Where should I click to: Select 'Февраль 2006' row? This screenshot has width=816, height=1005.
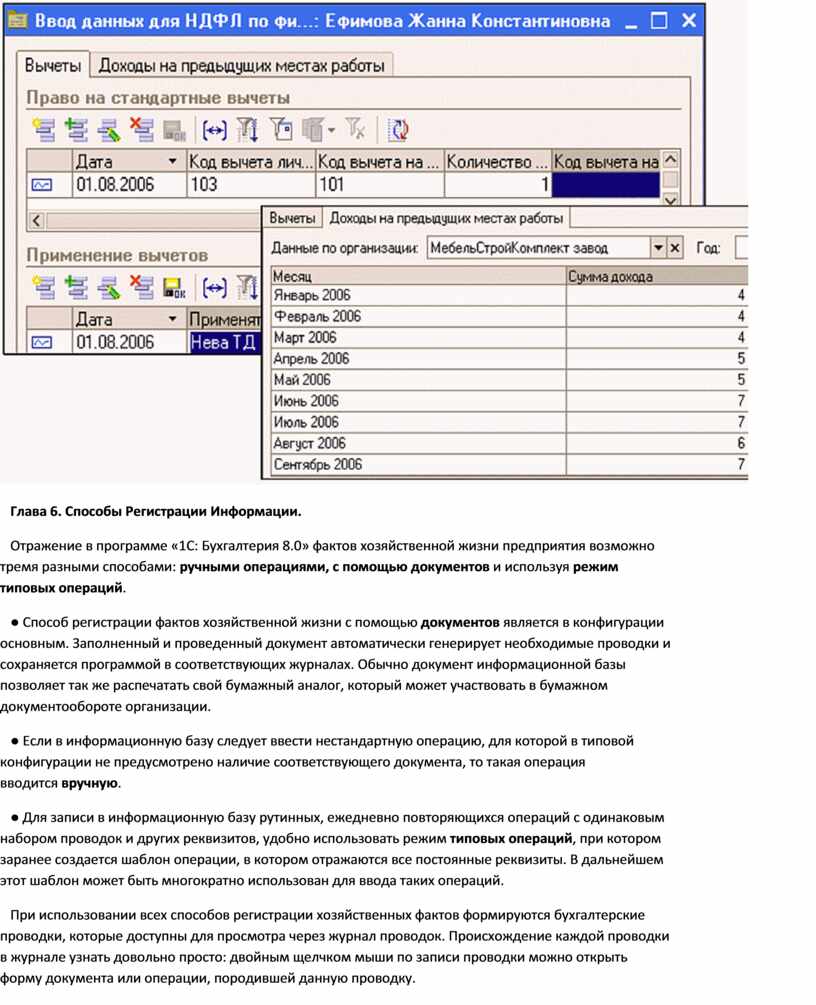click(509, 317)
